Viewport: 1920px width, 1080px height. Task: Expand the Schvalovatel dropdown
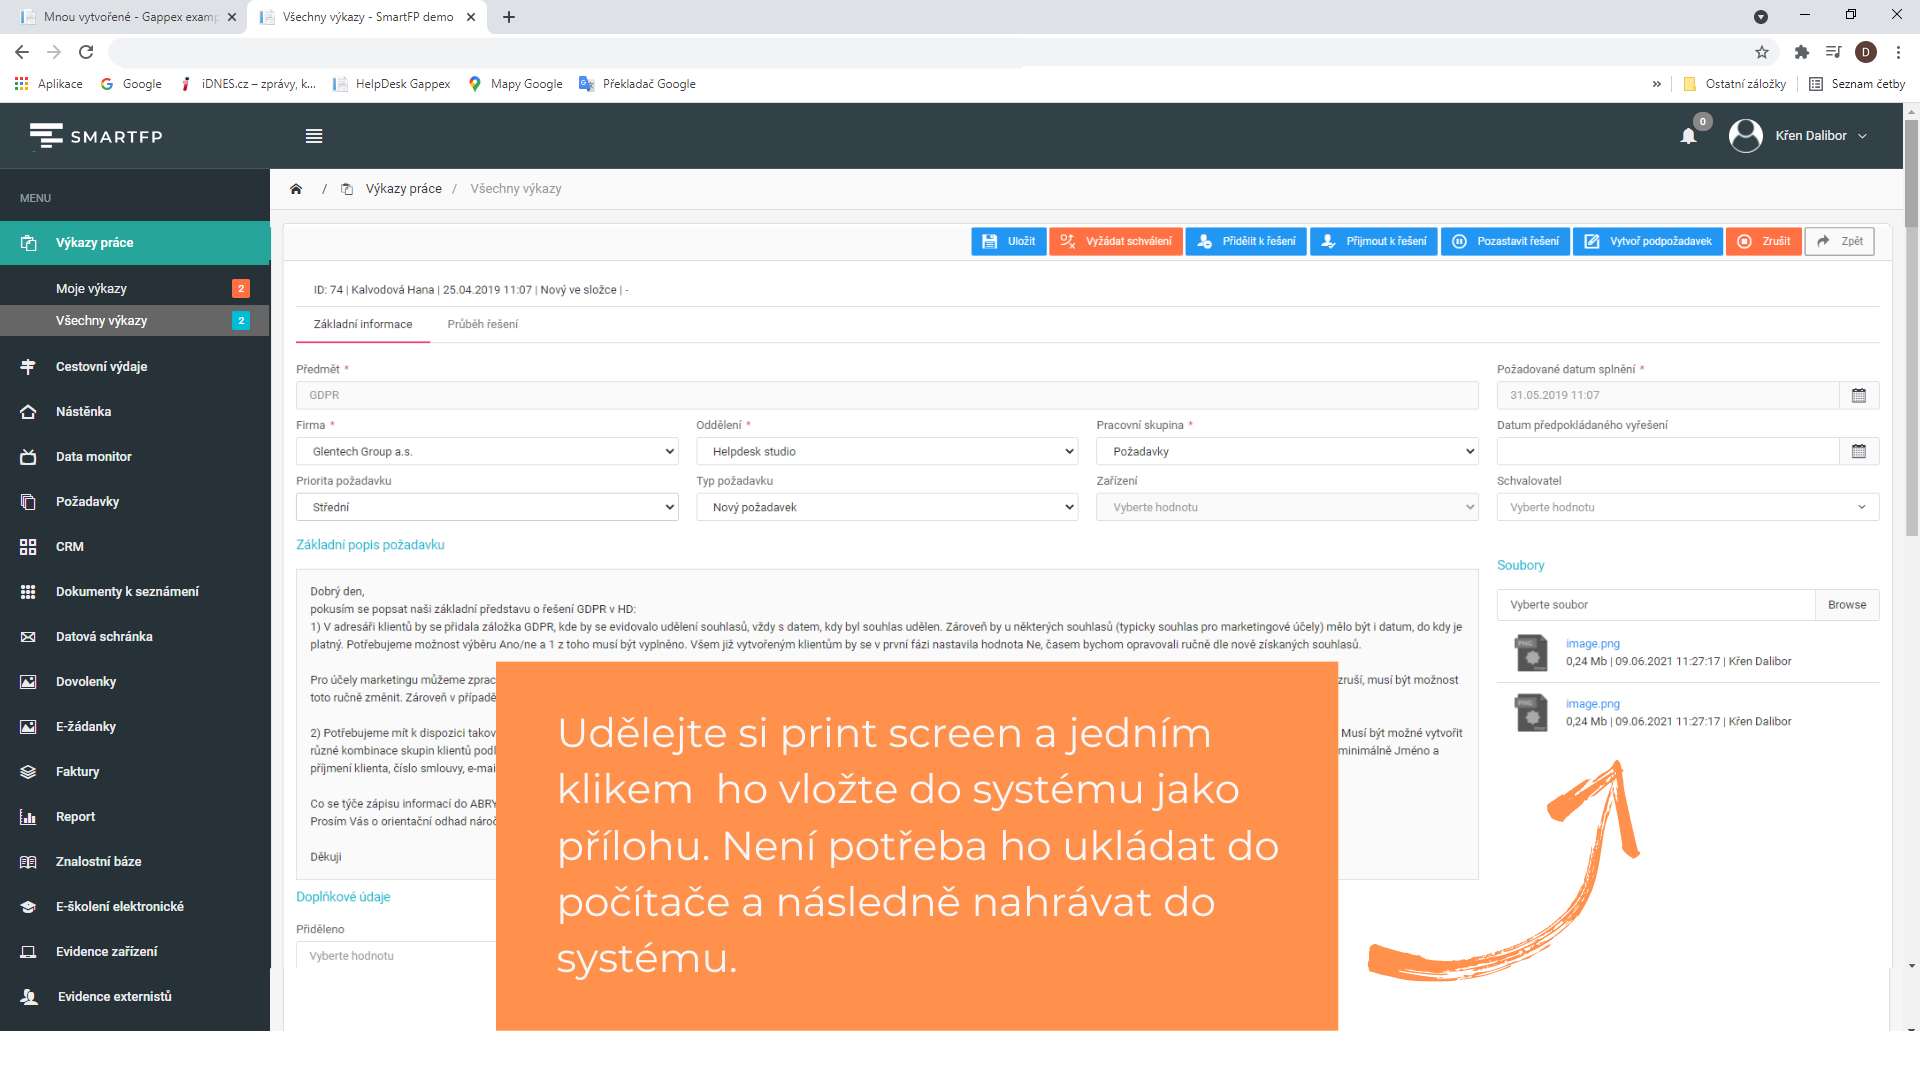[x=1687, y=507]
